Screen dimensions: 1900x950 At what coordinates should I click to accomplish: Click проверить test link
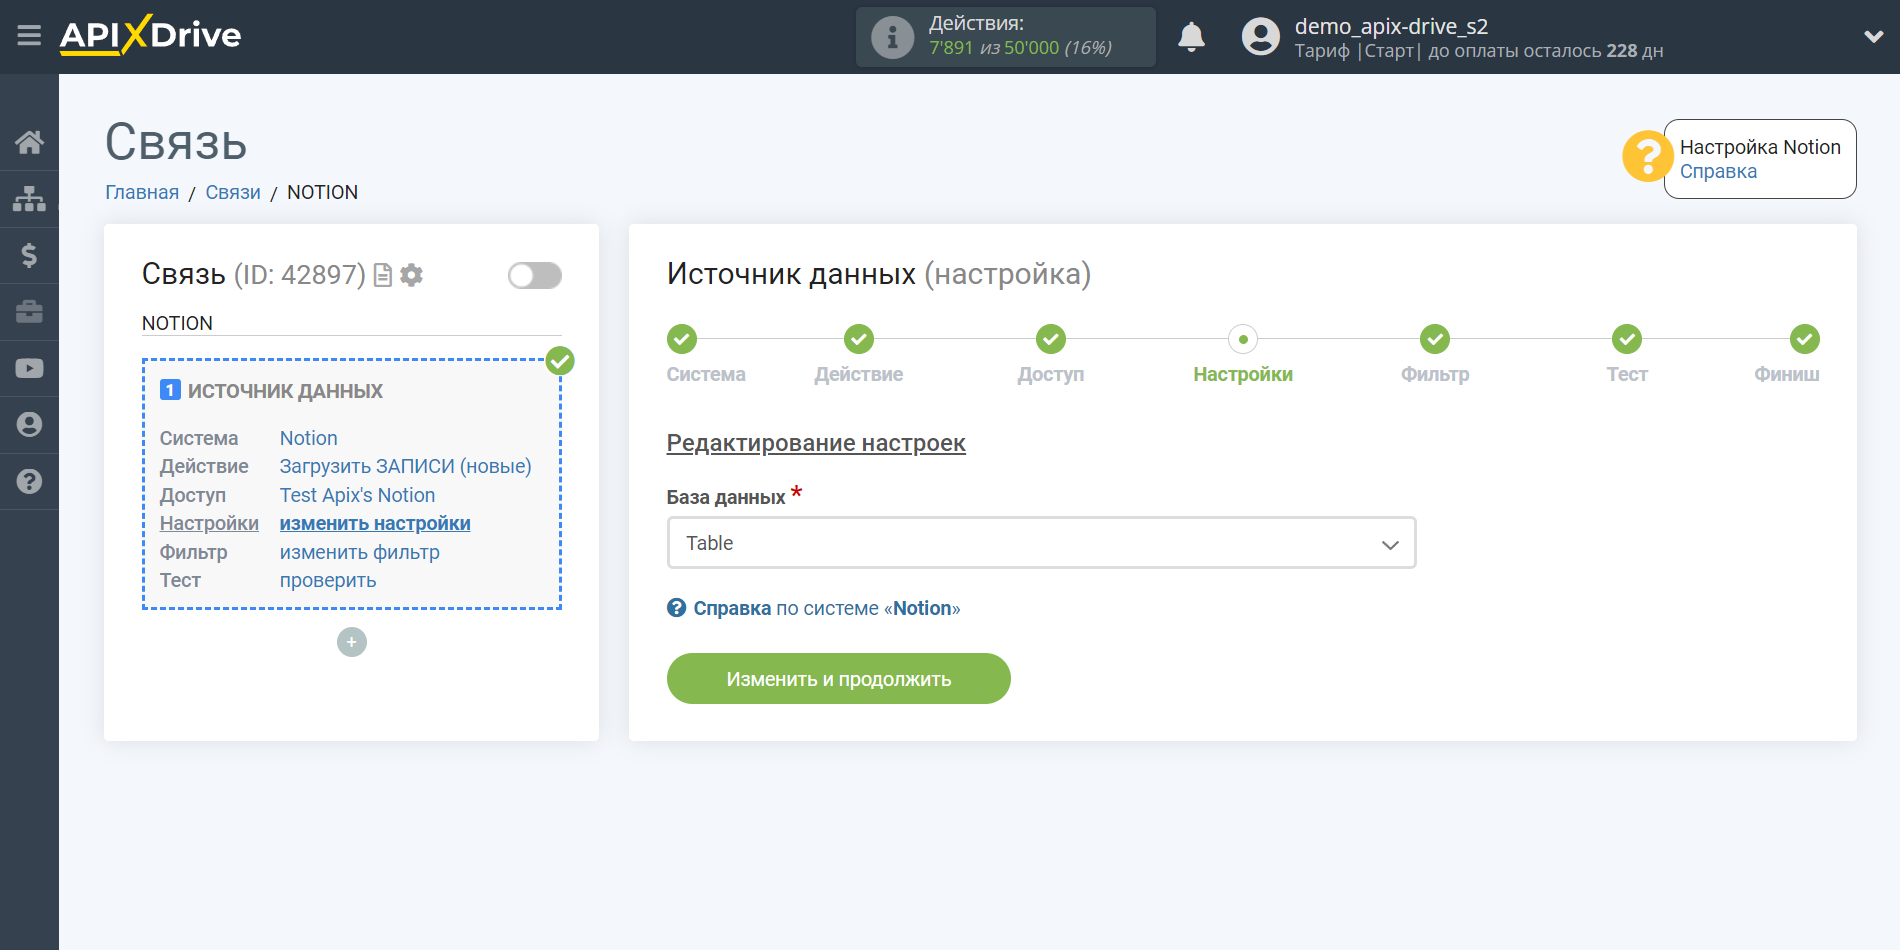click(x=328, y=580)
